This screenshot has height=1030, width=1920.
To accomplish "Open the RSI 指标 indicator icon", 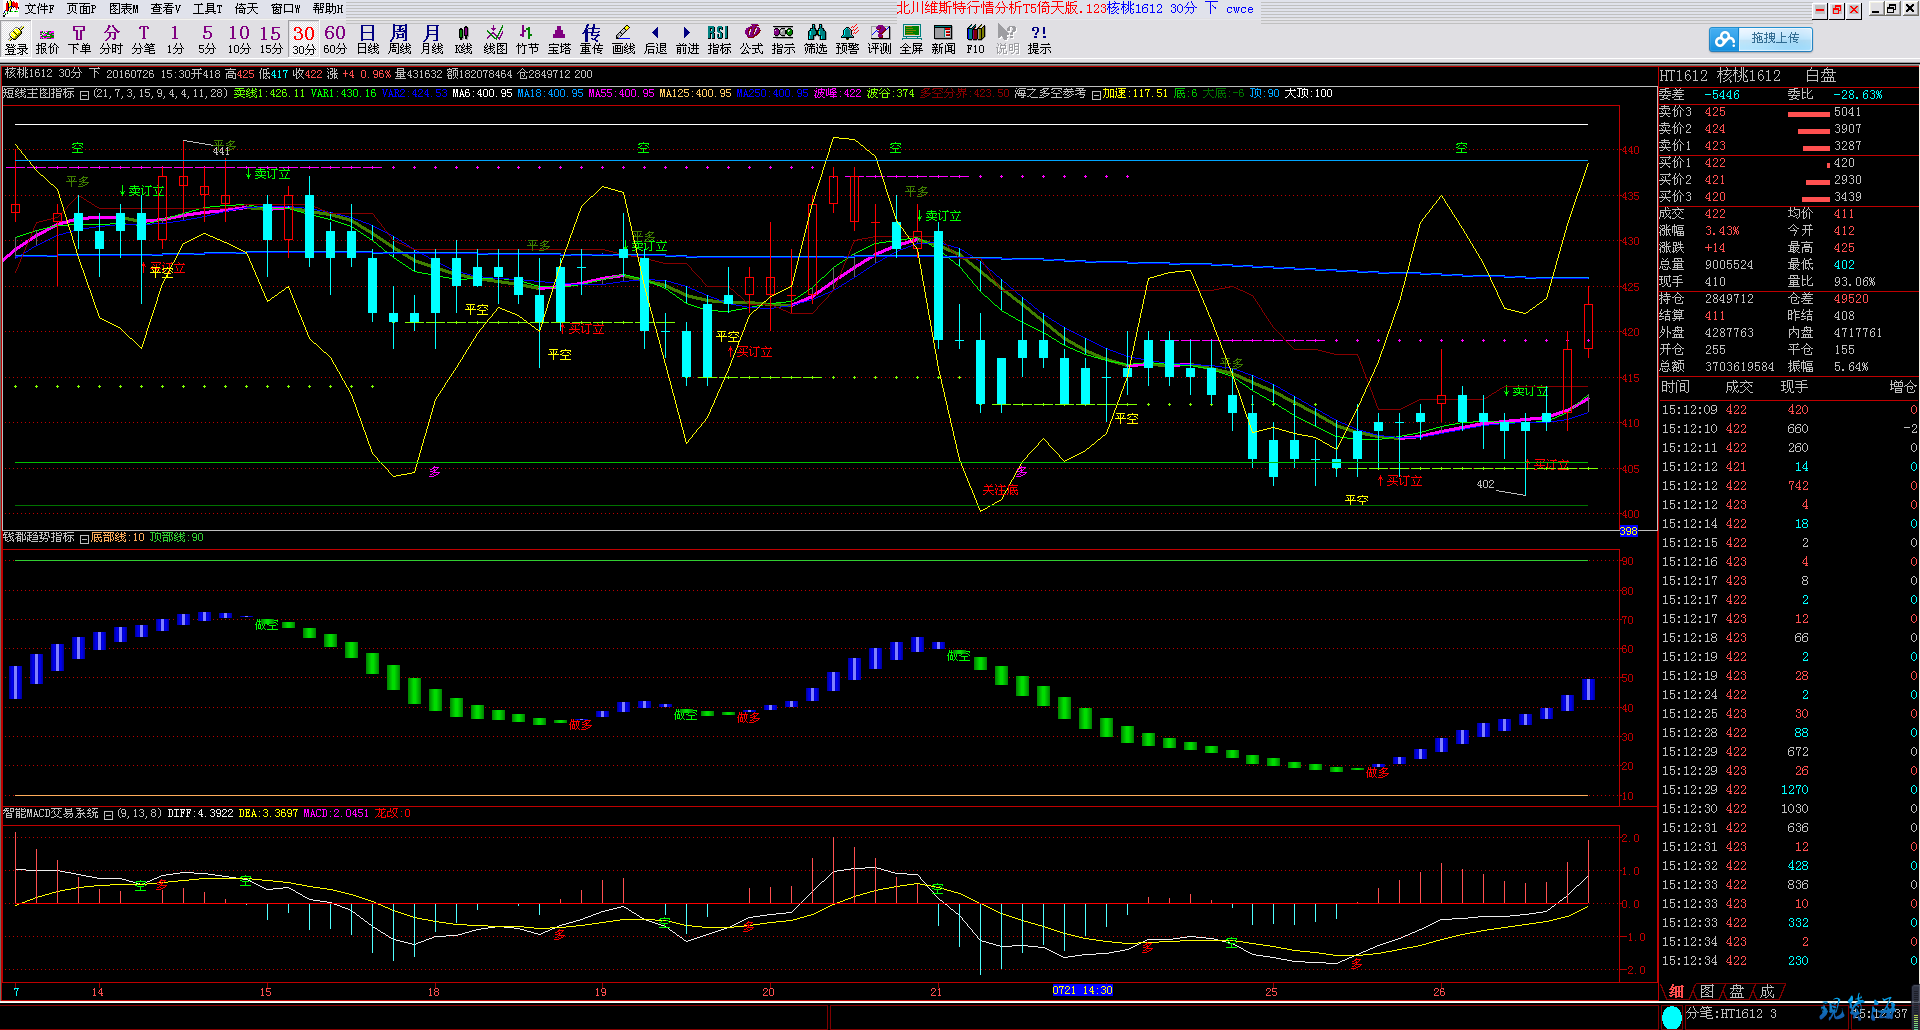I will [719, 40].
